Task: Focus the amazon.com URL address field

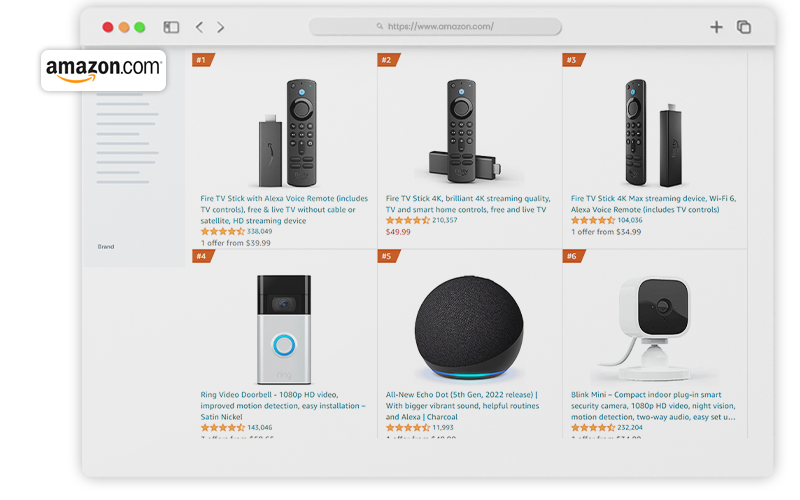Action: [435, 27]
